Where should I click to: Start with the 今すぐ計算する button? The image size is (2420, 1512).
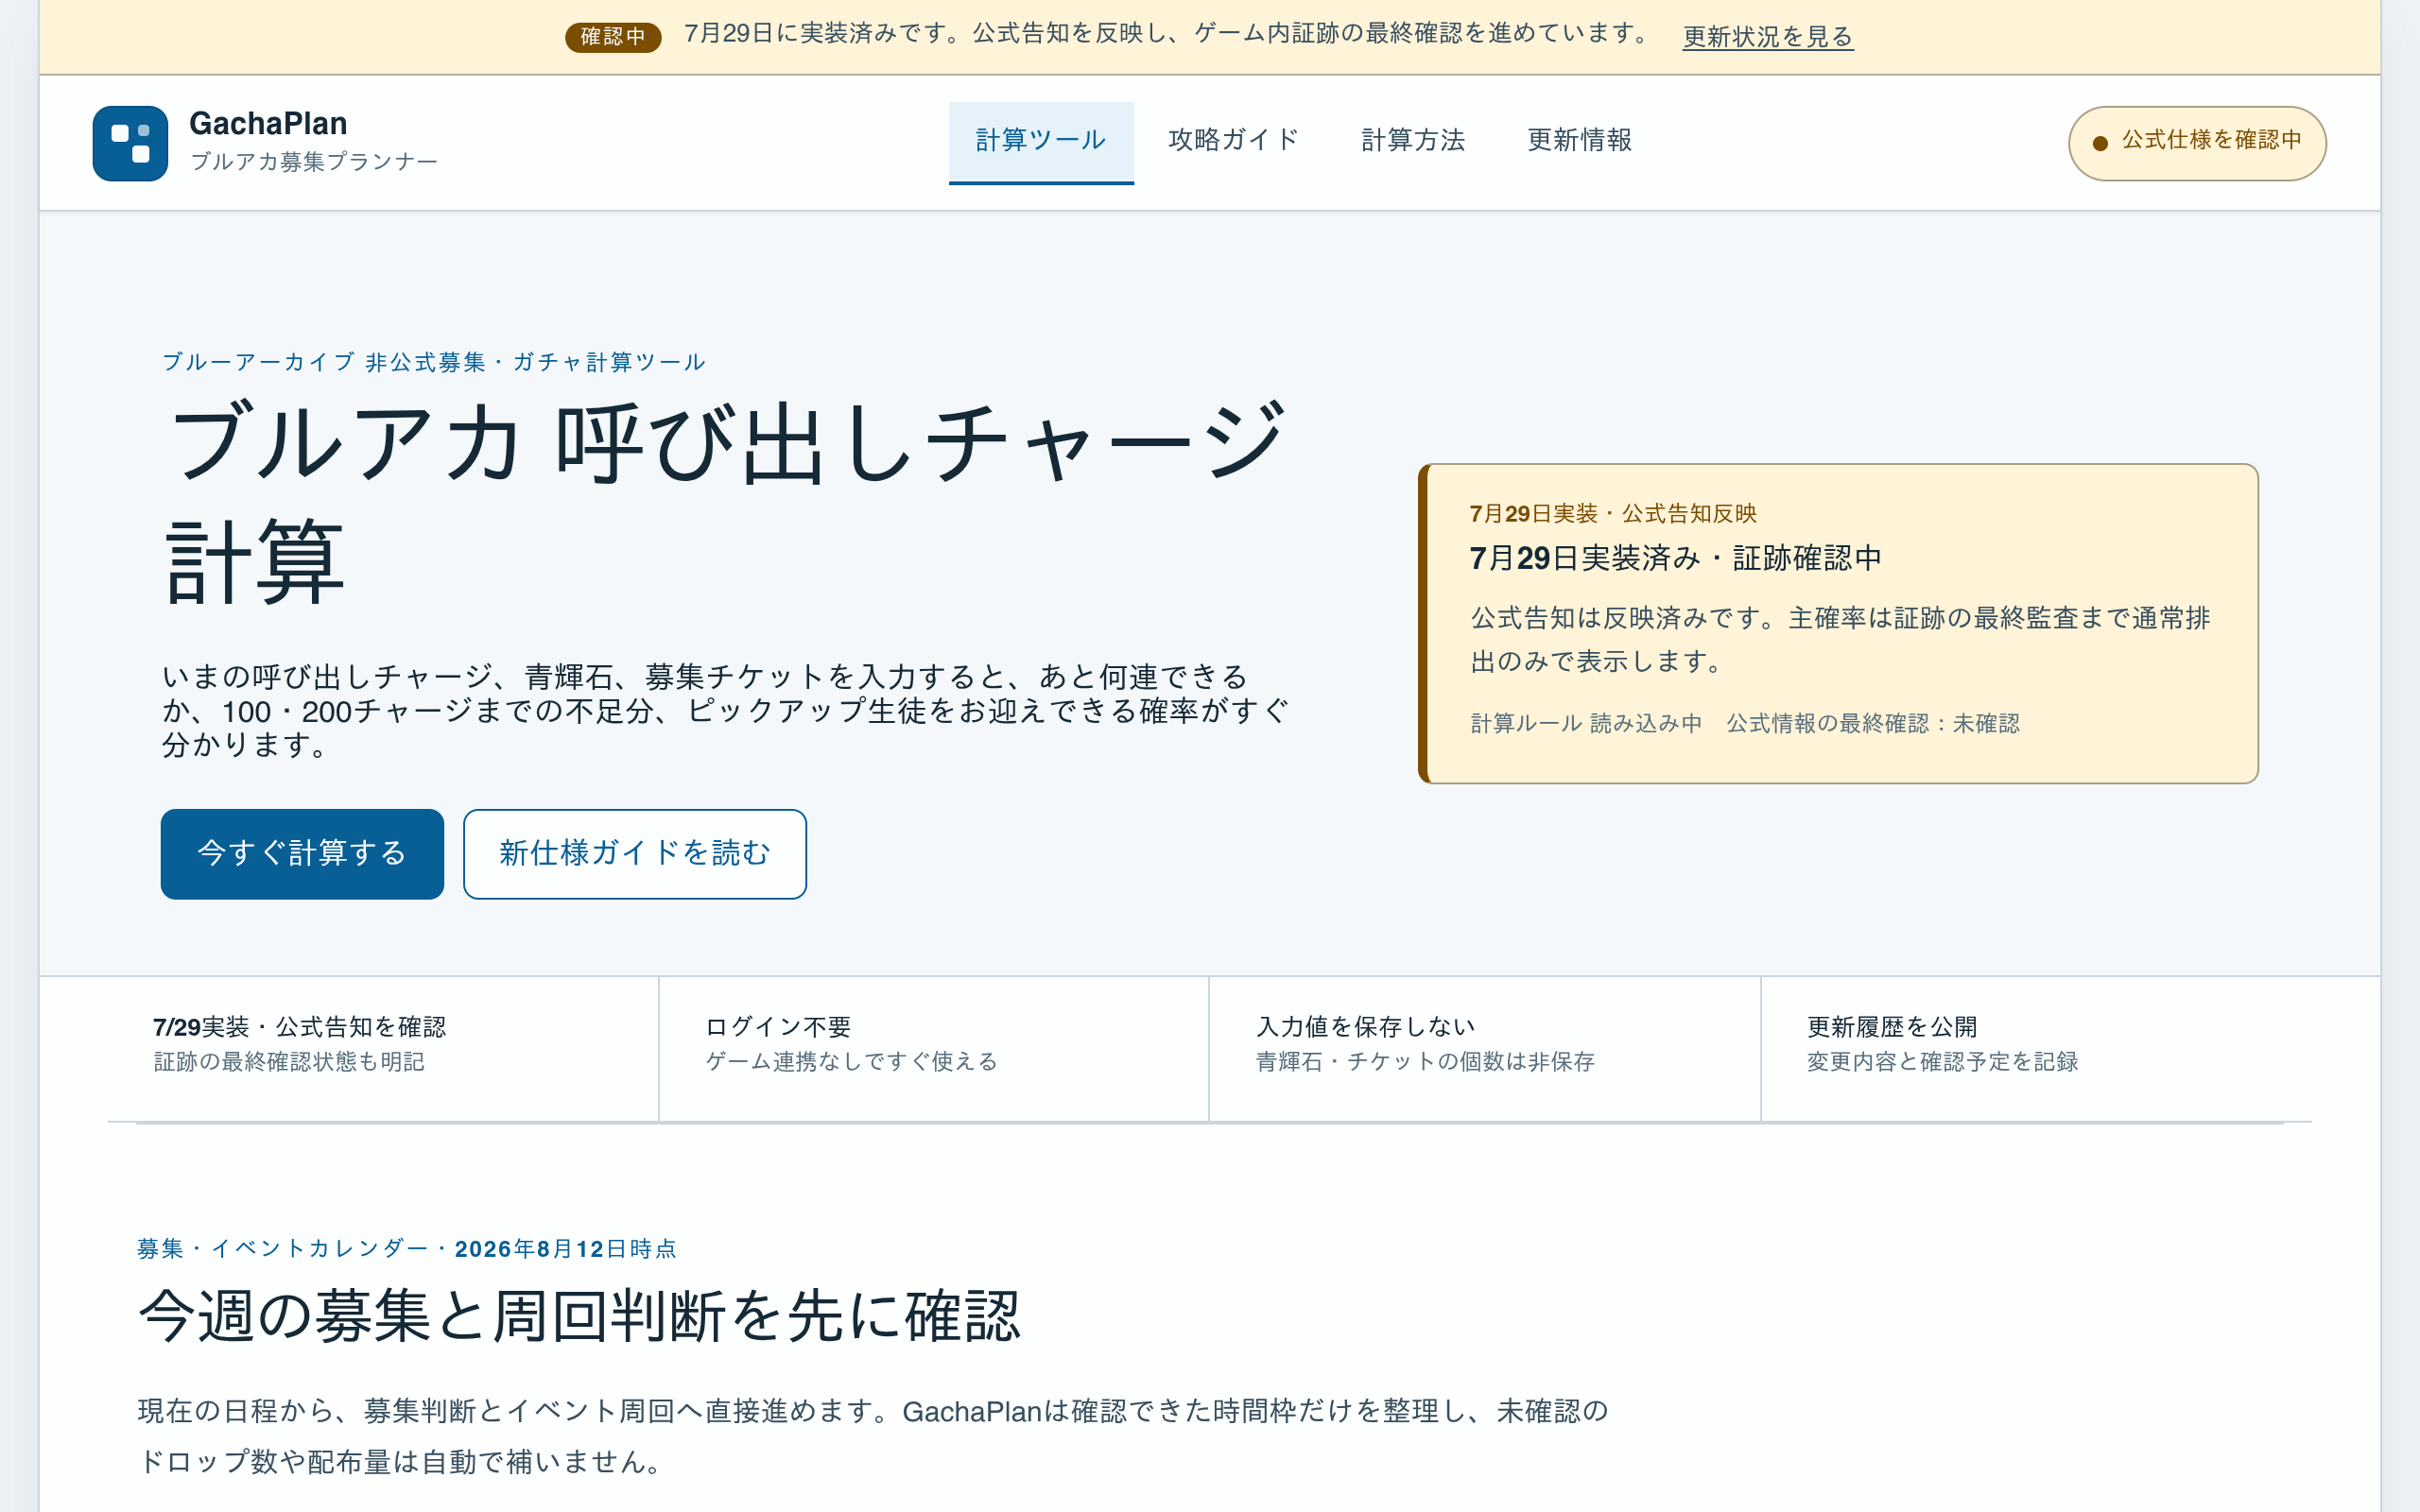coord(302,854)
